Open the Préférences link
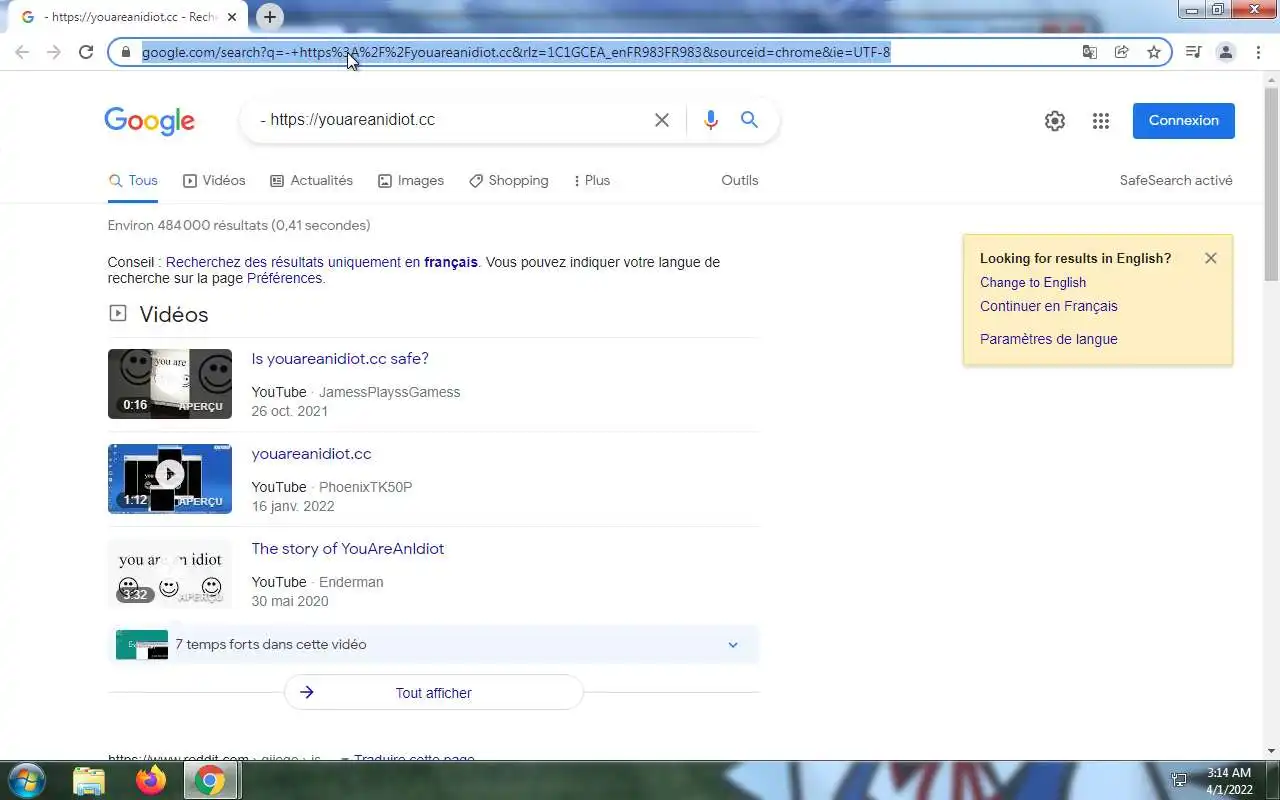 tap(284, 278)
